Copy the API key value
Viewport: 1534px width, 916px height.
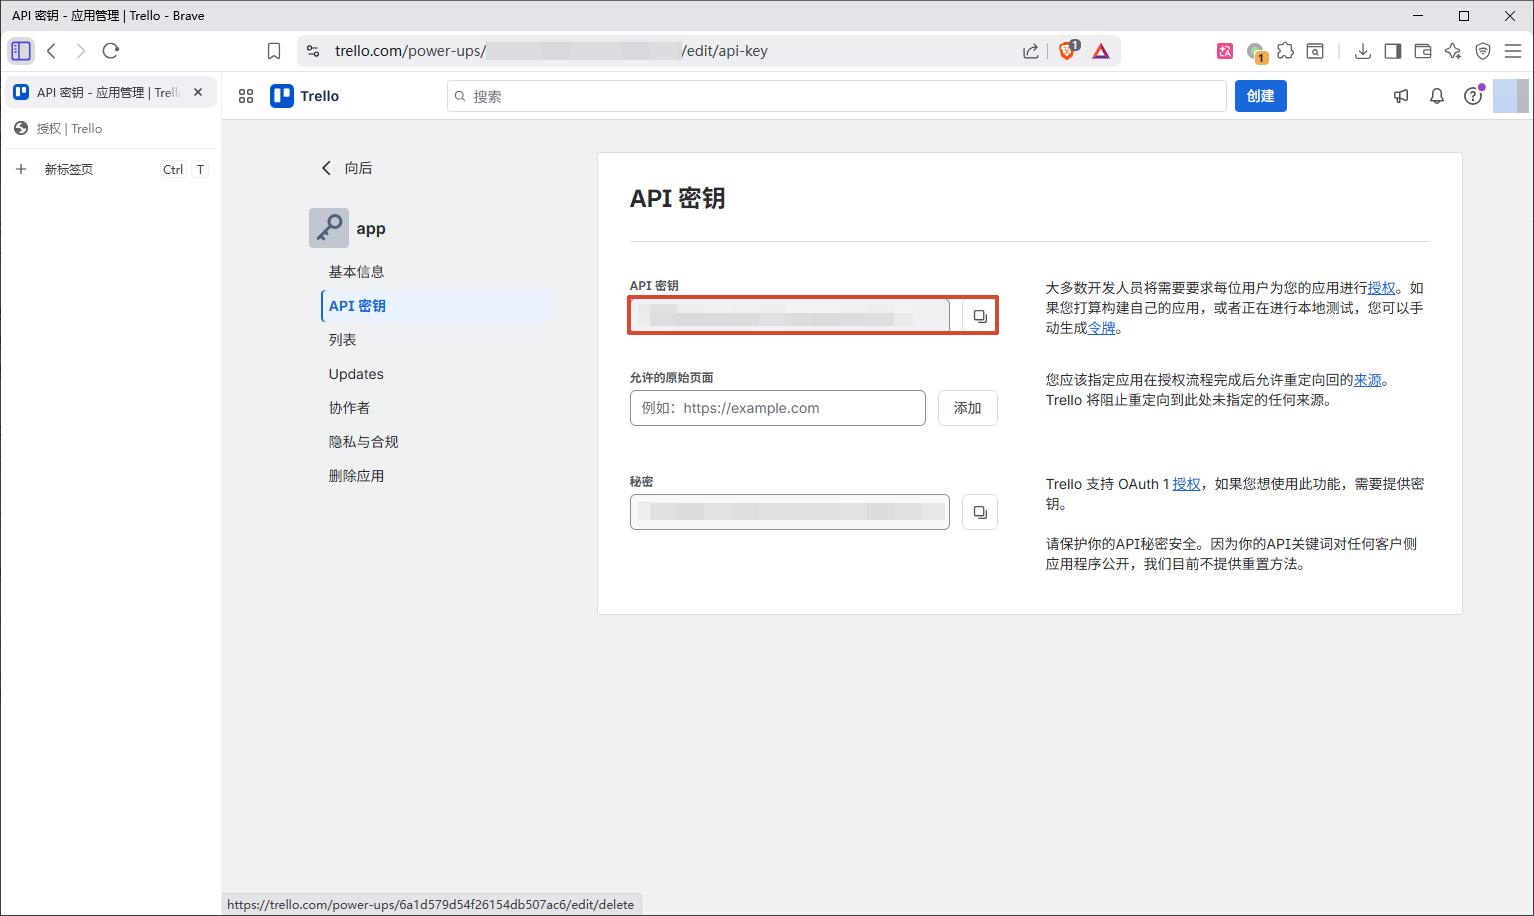click(980, 316)
